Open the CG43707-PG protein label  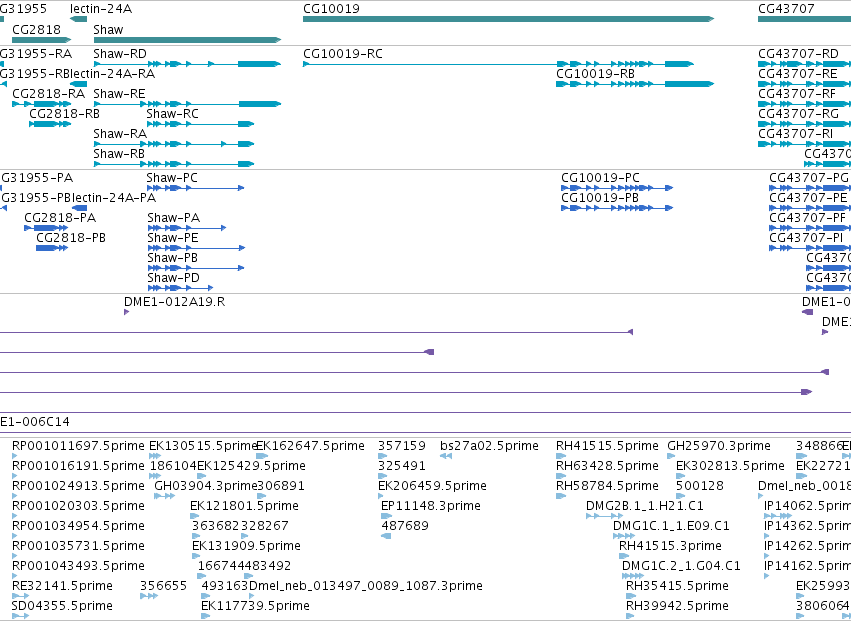click(809, 179)
